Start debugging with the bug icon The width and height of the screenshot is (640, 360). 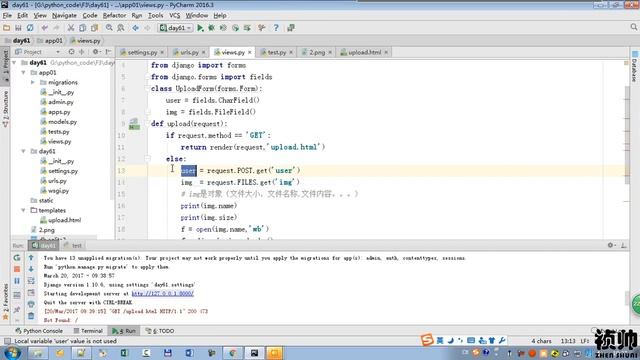pyautogui.click(x=211, y=28)
